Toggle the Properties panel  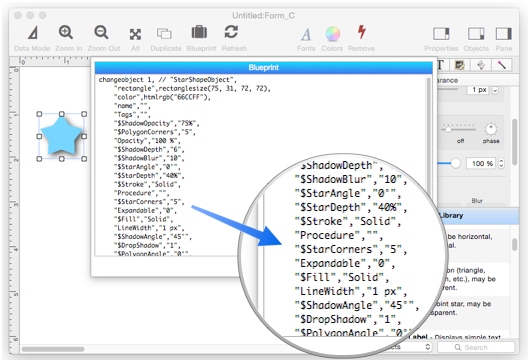pyautogui.click(x=441, y=34)
